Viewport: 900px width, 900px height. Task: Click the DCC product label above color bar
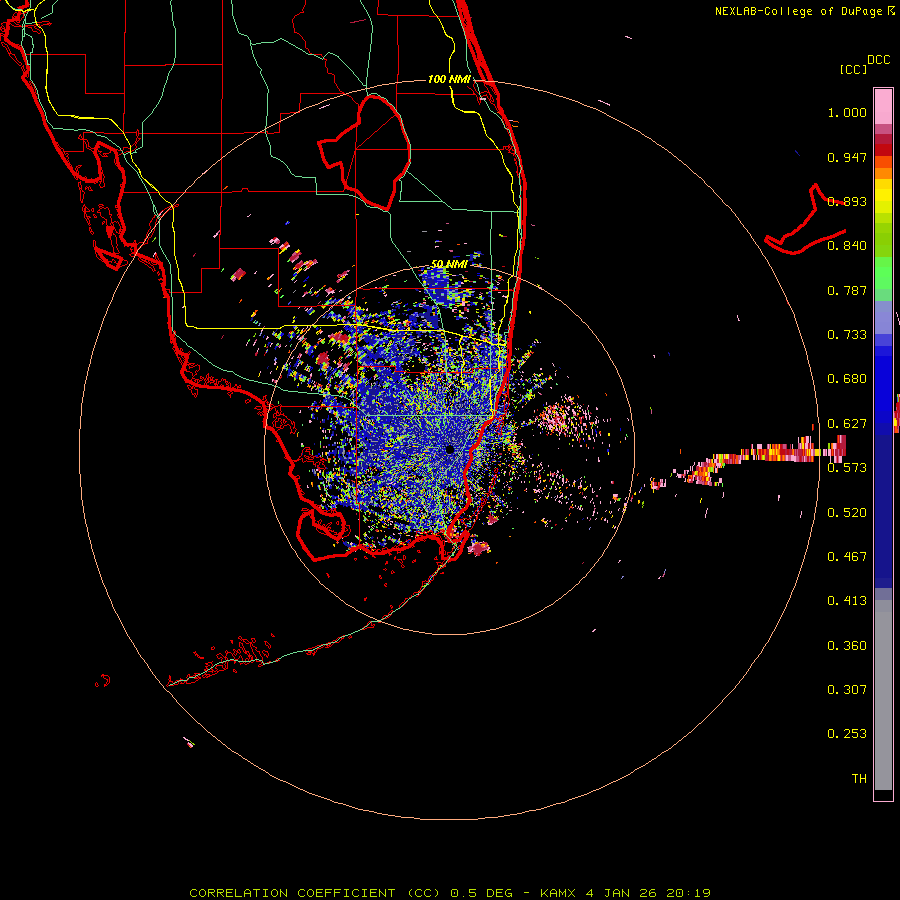(879, 60)
